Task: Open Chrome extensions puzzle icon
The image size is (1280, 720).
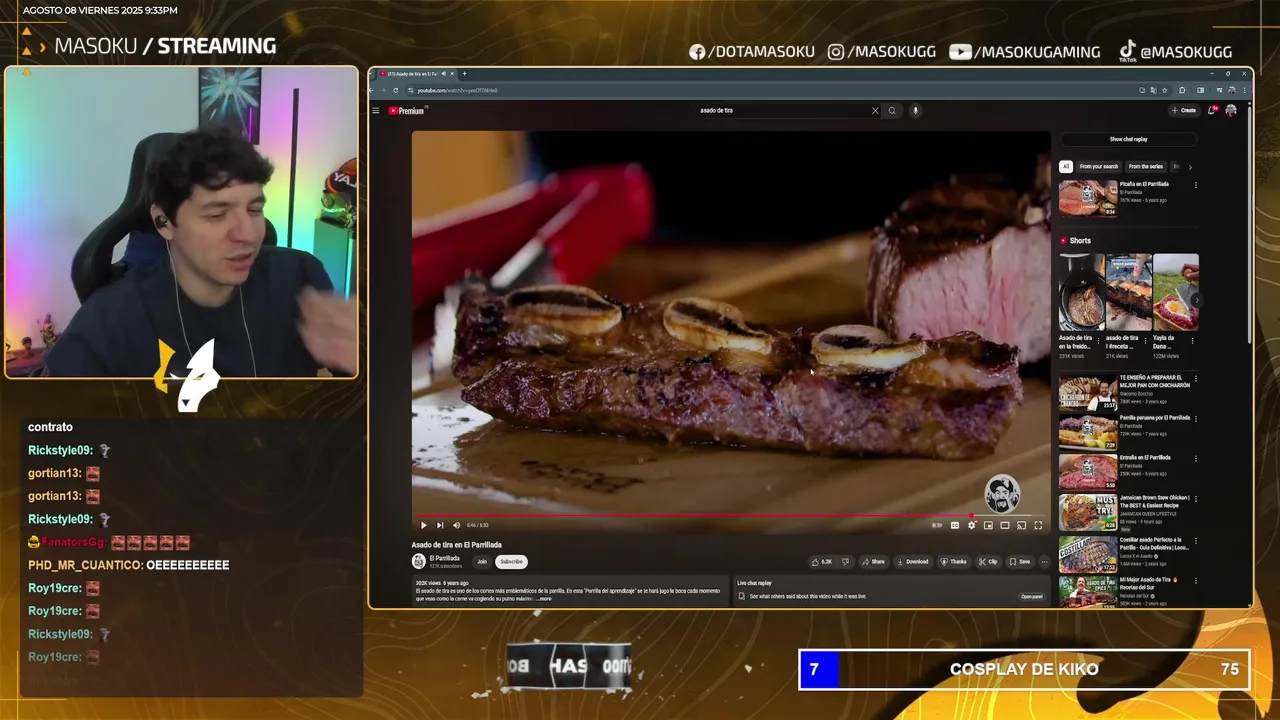Action: pos(1182,90)
